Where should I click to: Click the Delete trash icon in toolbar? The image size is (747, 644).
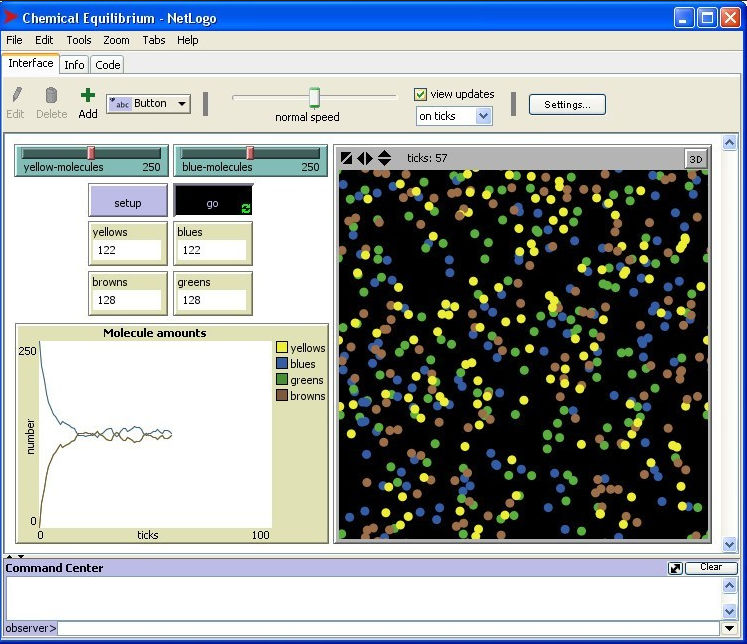tap(51, 95)
